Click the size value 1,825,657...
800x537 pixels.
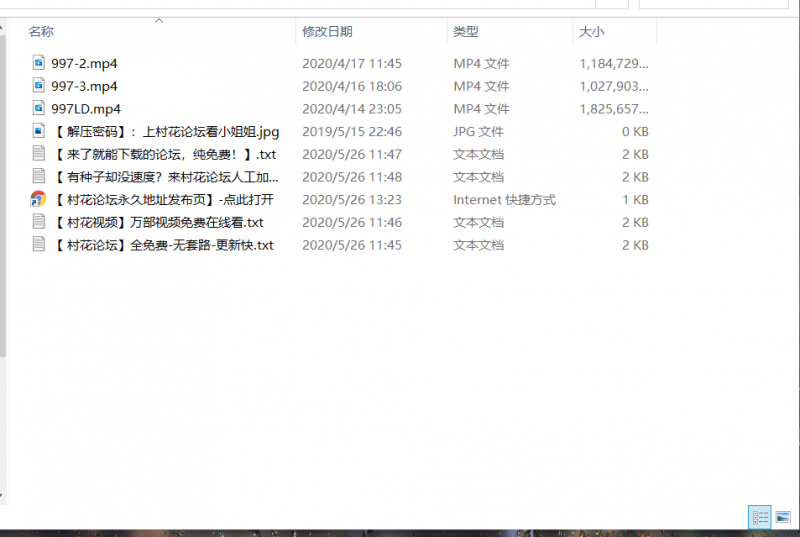point(614,109)
